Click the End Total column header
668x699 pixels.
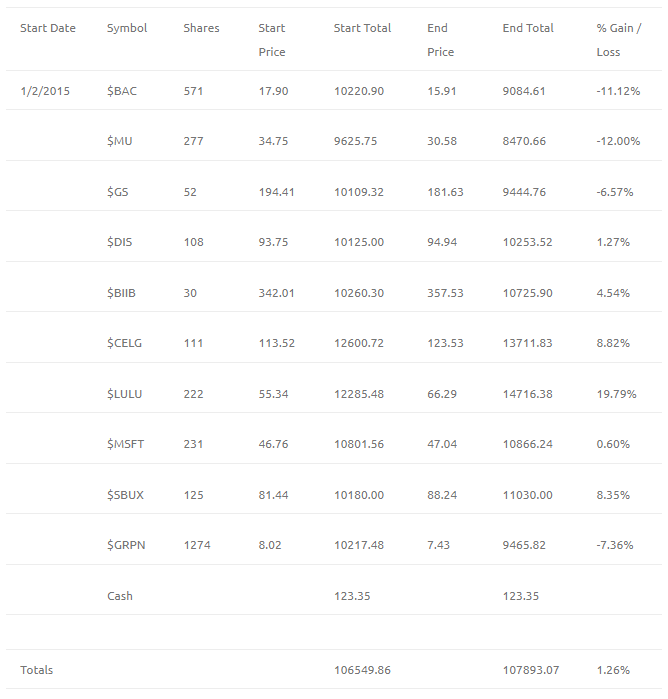(x=528, y=28)
